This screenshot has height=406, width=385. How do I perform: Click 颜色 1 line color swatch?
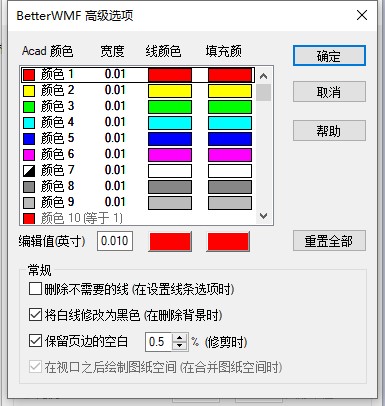(170, 75)
